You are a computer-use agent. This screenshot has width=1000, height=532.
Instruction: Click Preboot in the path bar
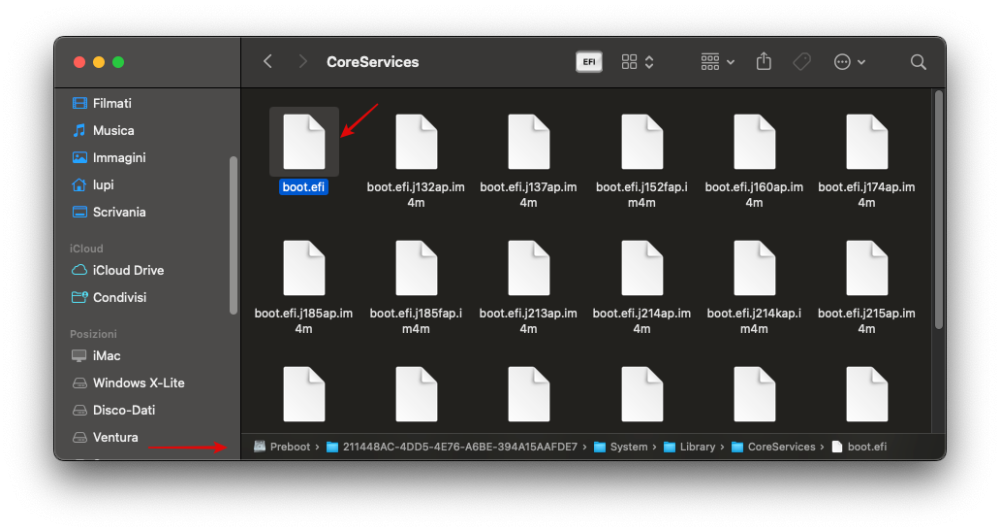click(282, 447)
